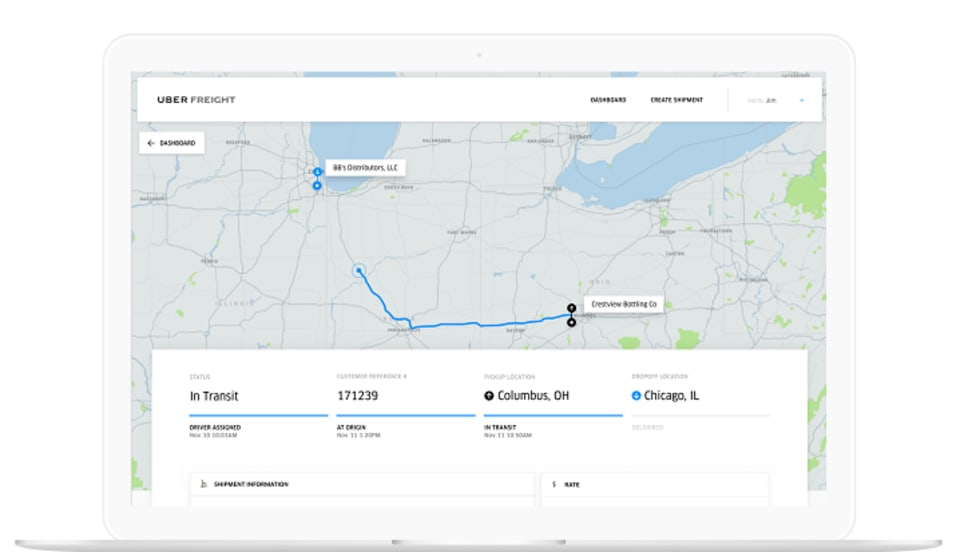
Task: Click the Uber Freight logo
Action: [196, 100]
